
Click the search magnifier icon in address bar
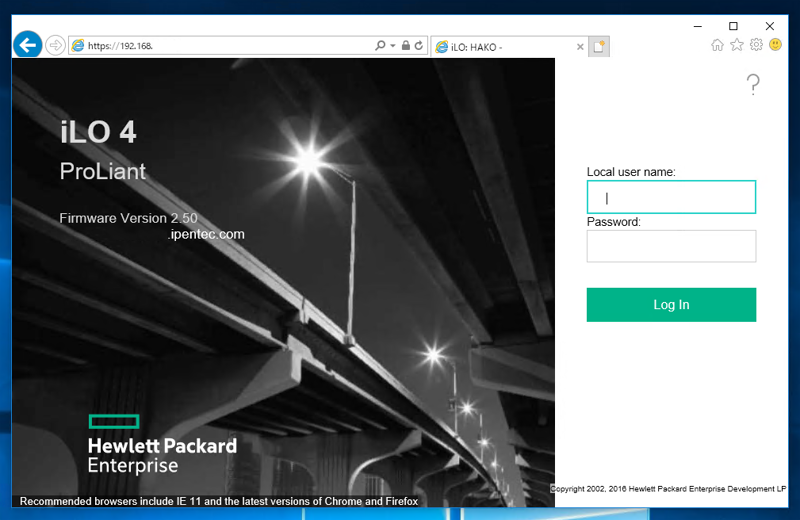380,45
